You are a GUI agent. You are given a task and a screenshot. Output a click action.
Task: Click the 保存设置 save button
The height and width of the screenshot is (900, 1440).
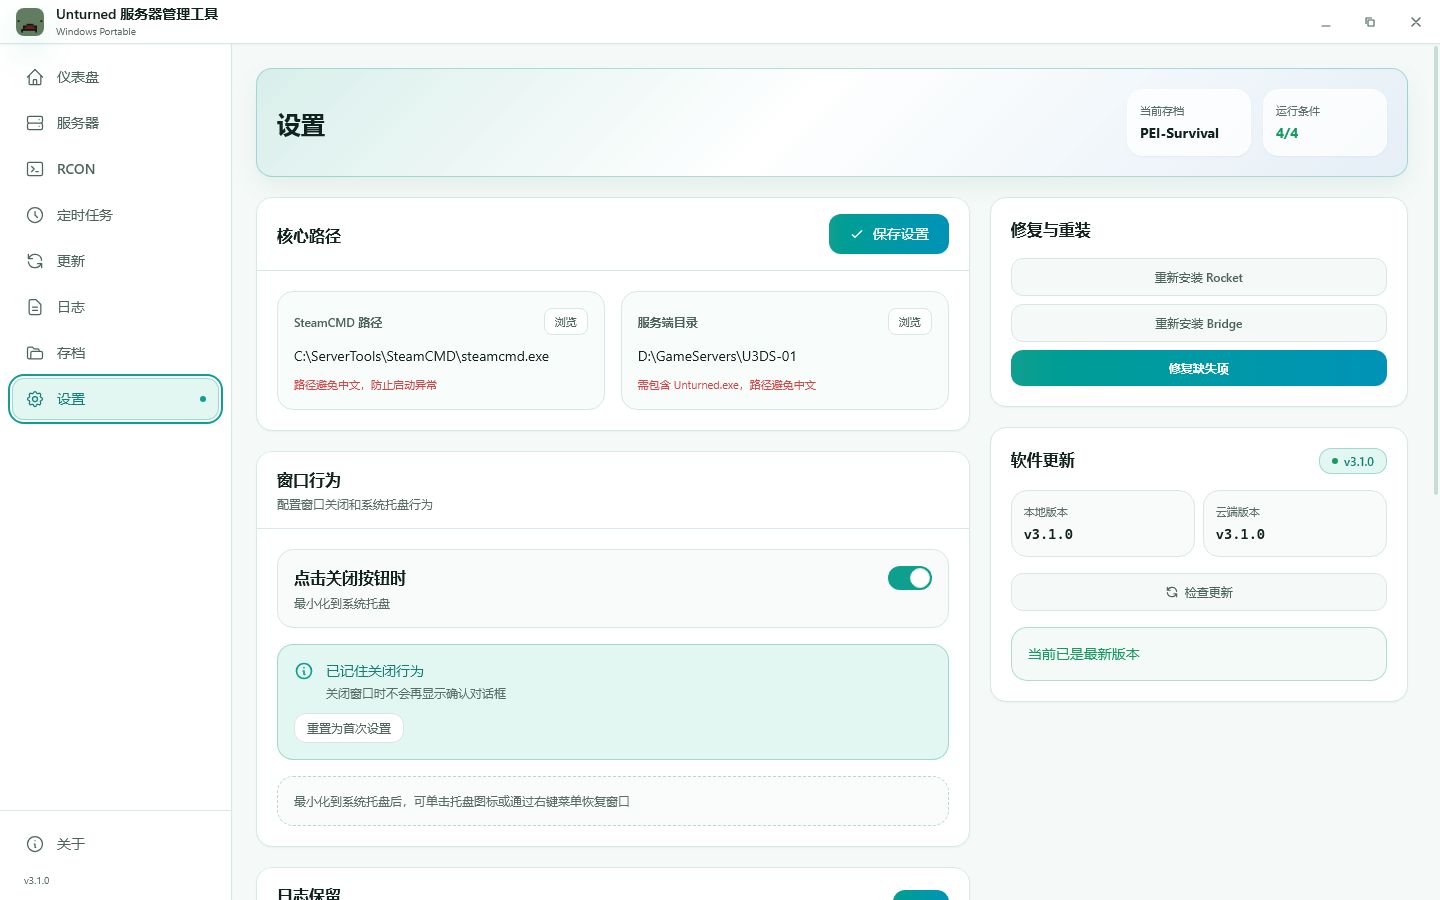(889, 234)
